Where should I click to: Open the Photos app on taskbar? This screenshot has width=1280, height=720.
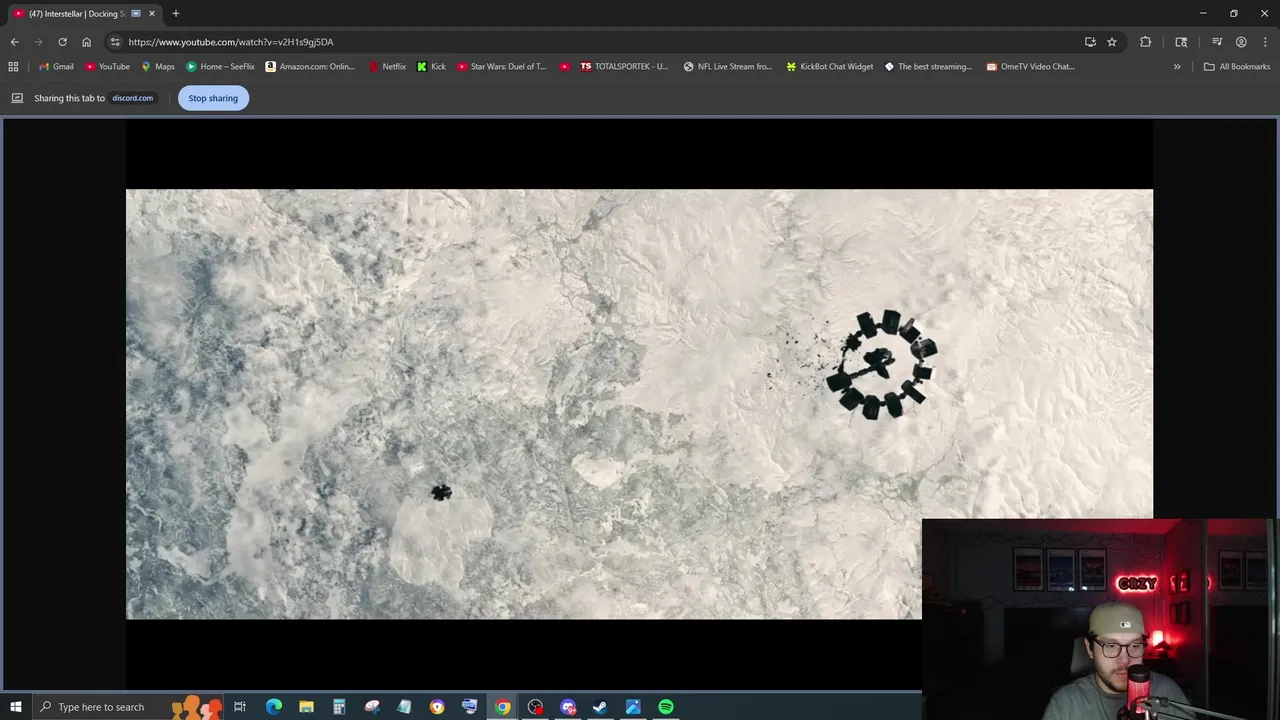tap(633, 707)
